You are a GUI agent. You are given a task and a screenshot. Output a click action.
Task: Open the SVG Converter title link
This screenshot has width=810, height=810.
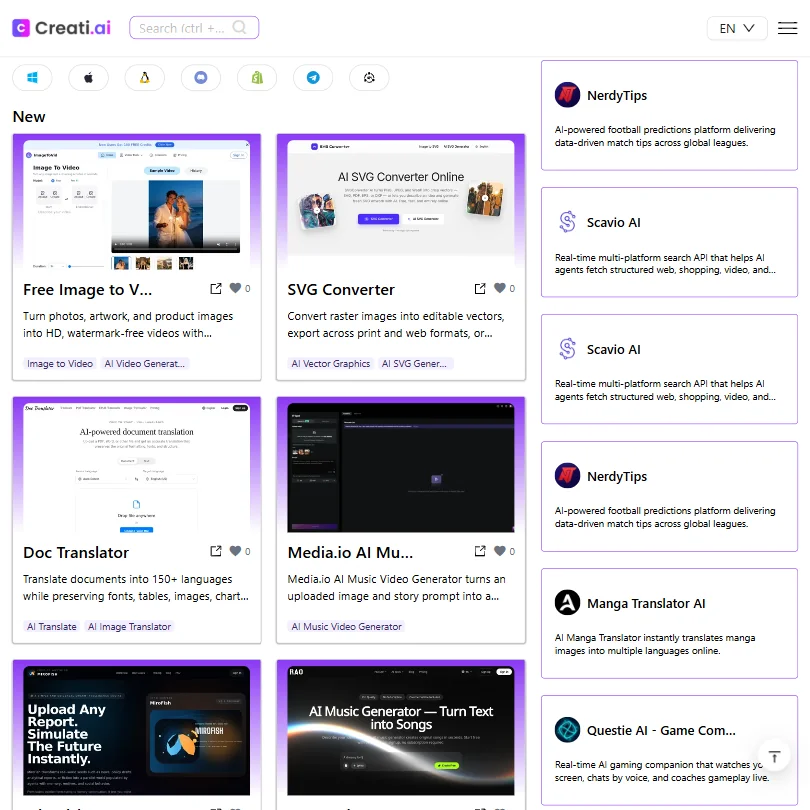341,290
